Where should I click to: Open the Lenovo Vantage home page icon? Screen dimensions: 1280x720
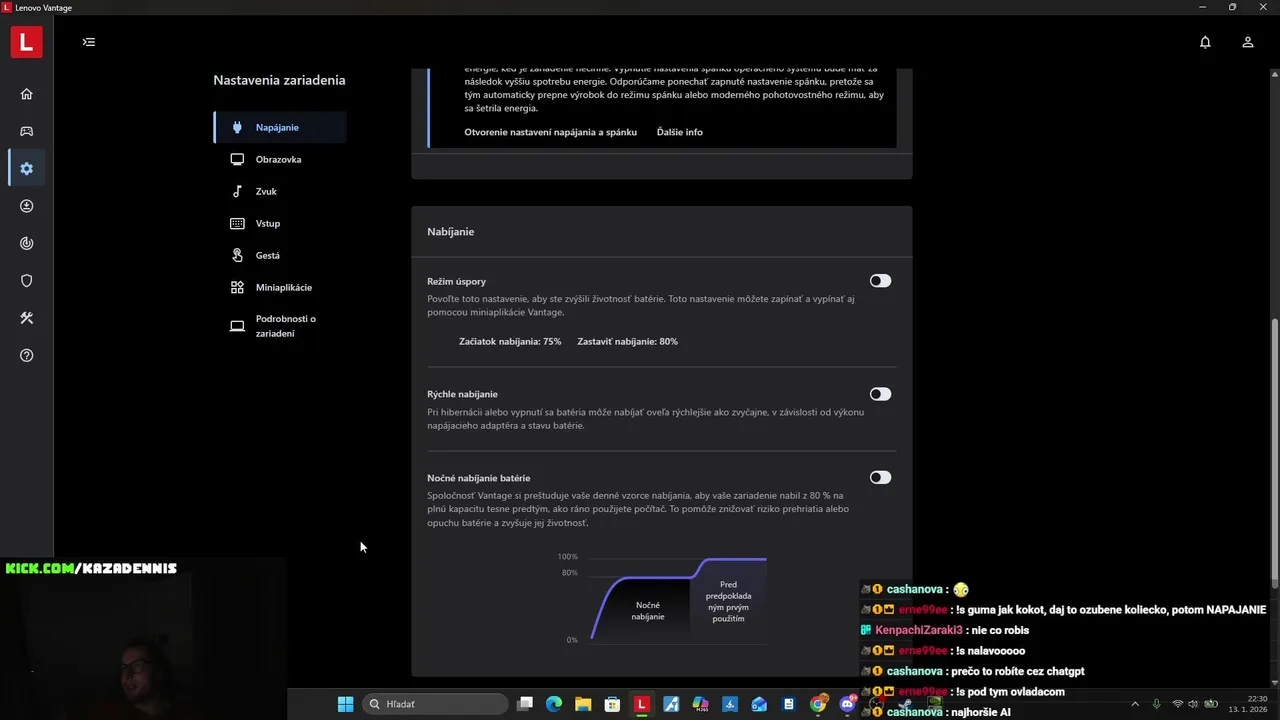[27, 94]
